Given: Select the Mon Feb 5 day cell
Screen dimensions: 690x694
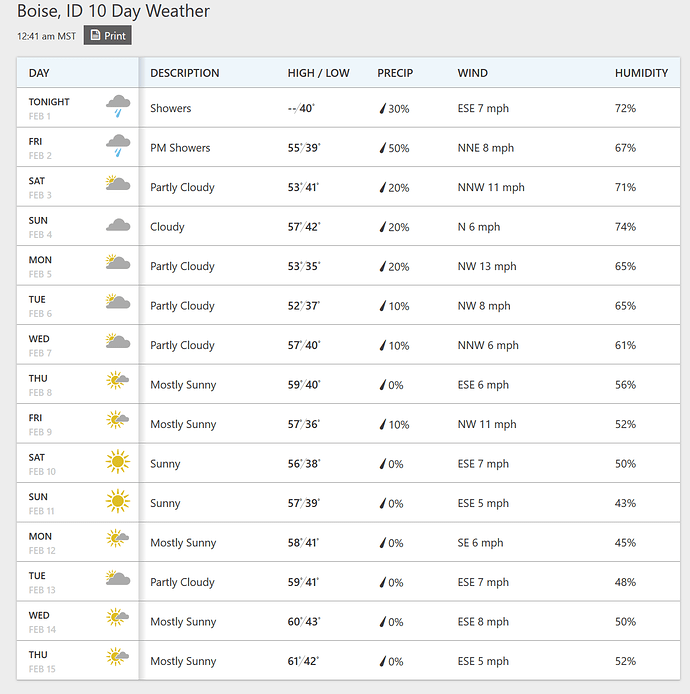Looking at the screenshot, I should pyautogui.click(x=40, y=266).
